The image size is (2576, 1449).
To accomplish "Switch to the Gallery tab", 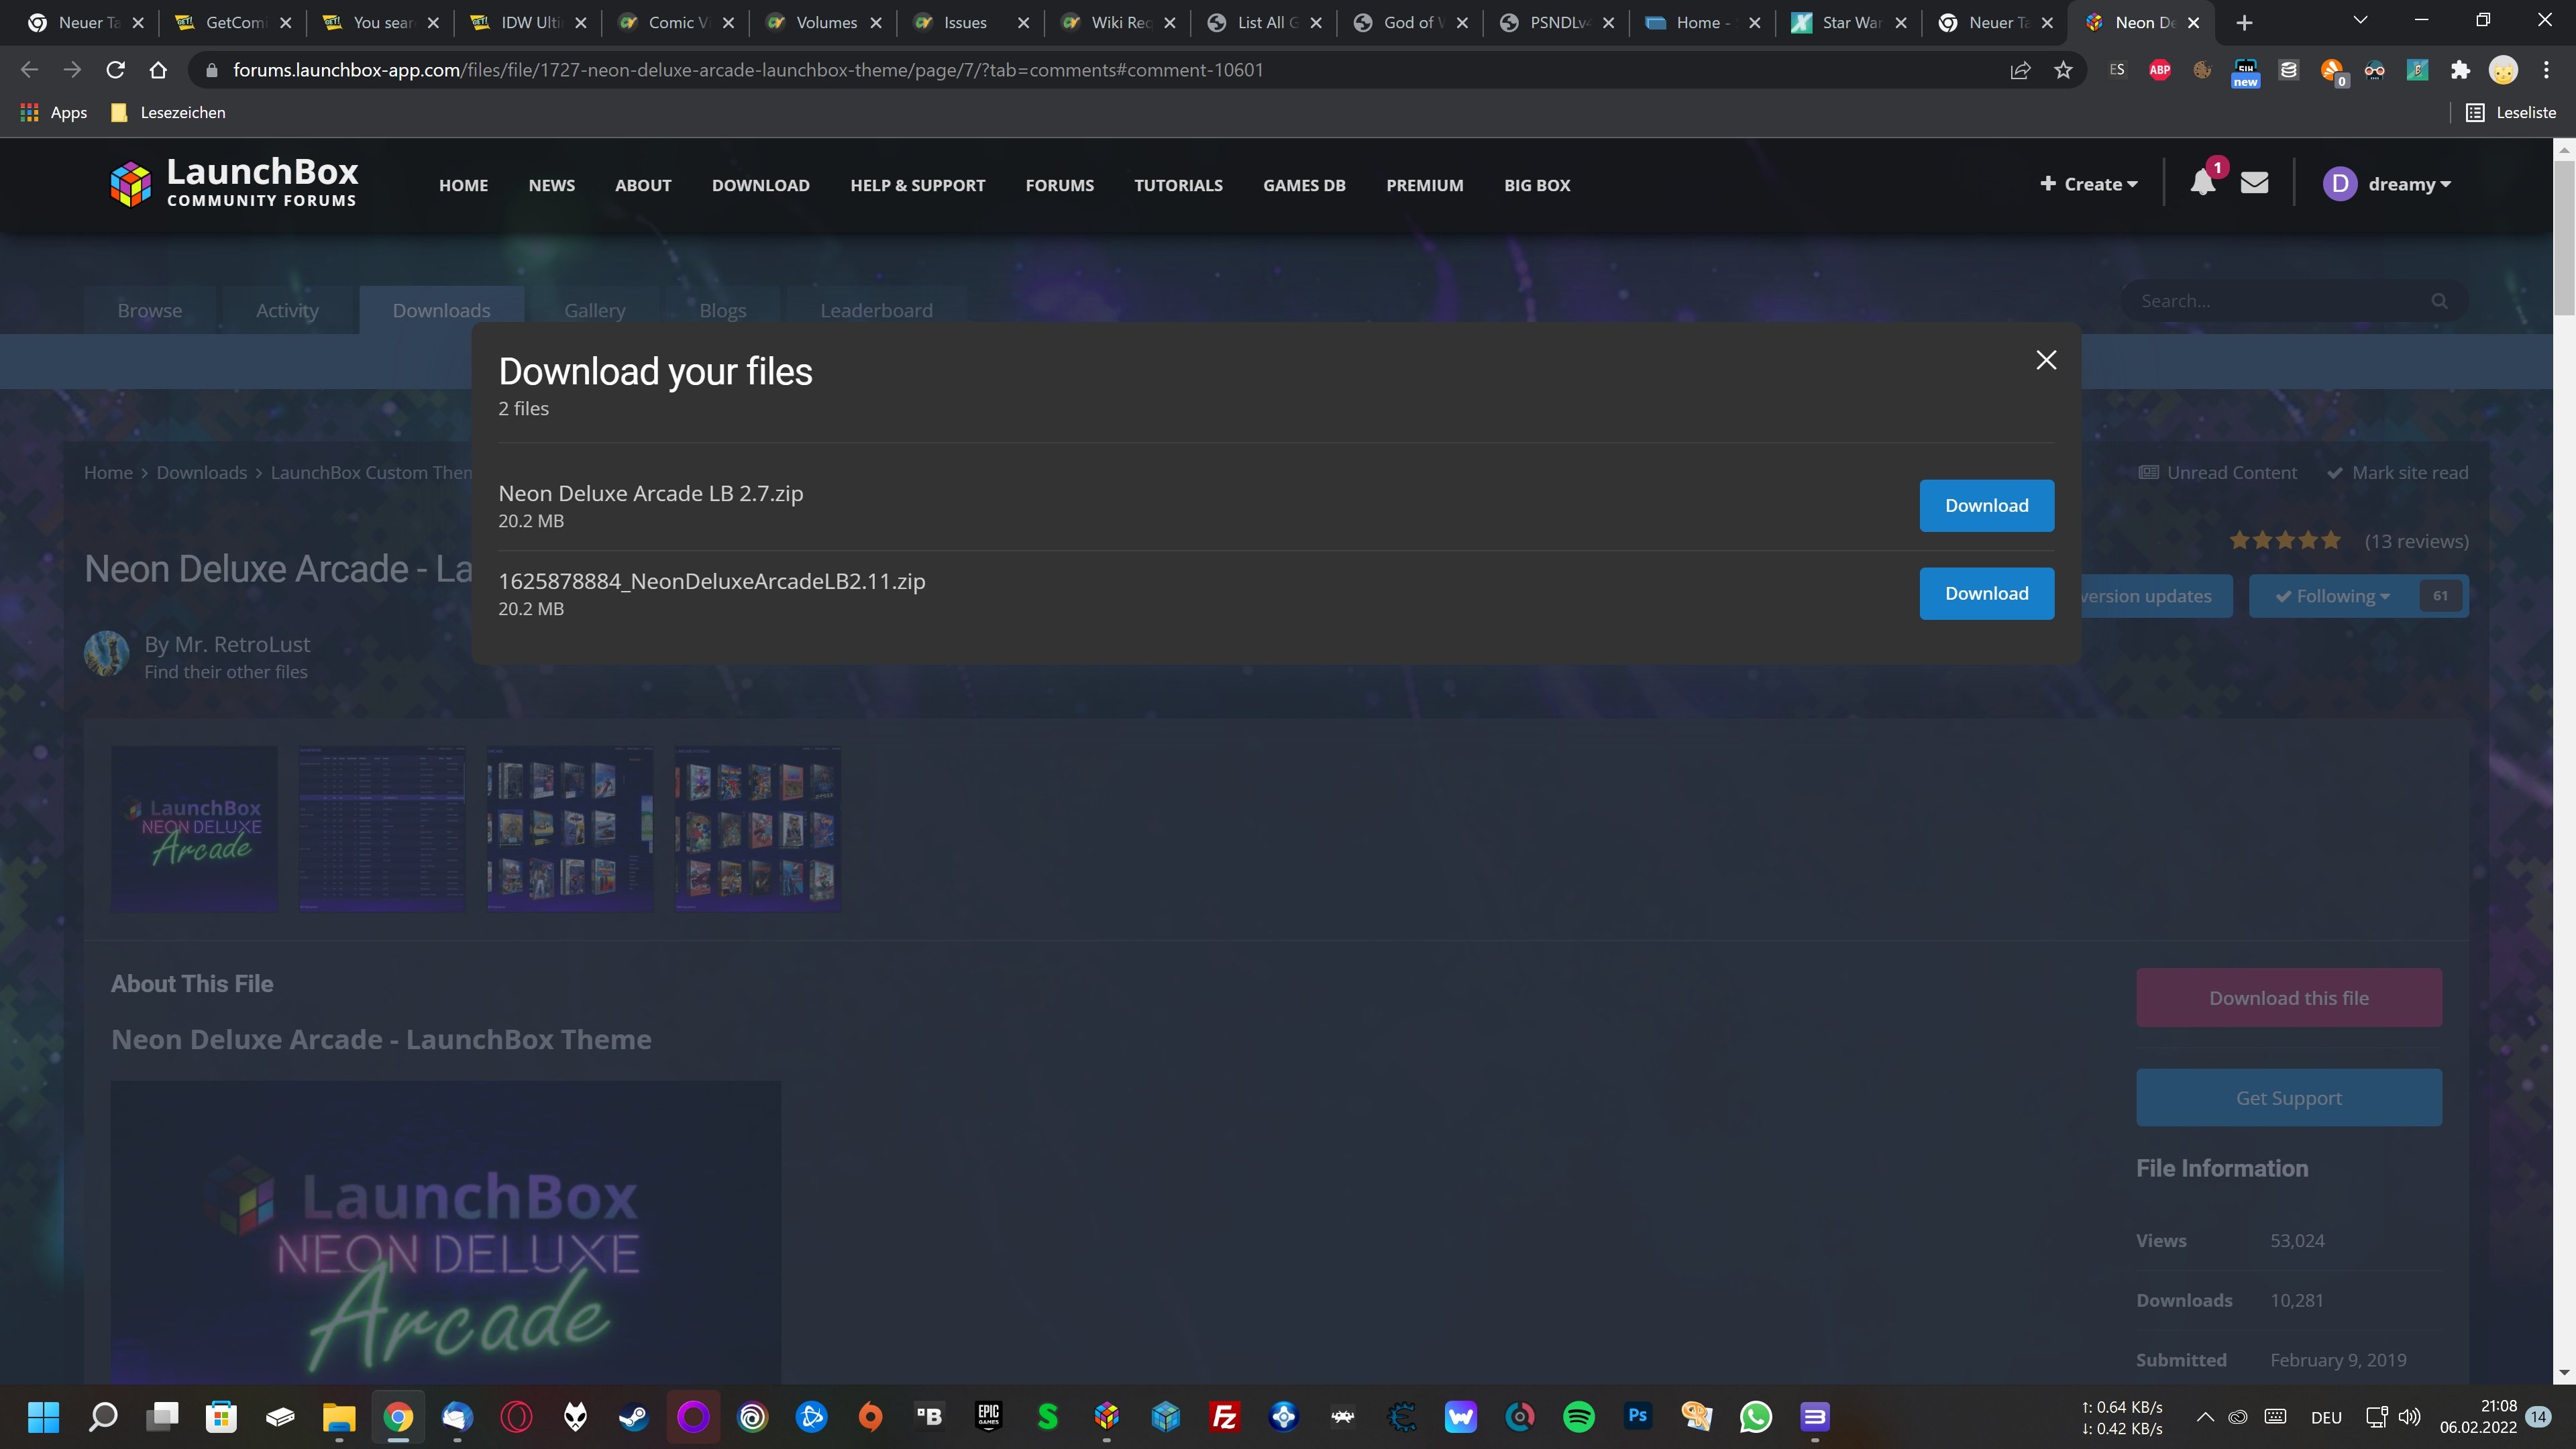I will 594,310.
